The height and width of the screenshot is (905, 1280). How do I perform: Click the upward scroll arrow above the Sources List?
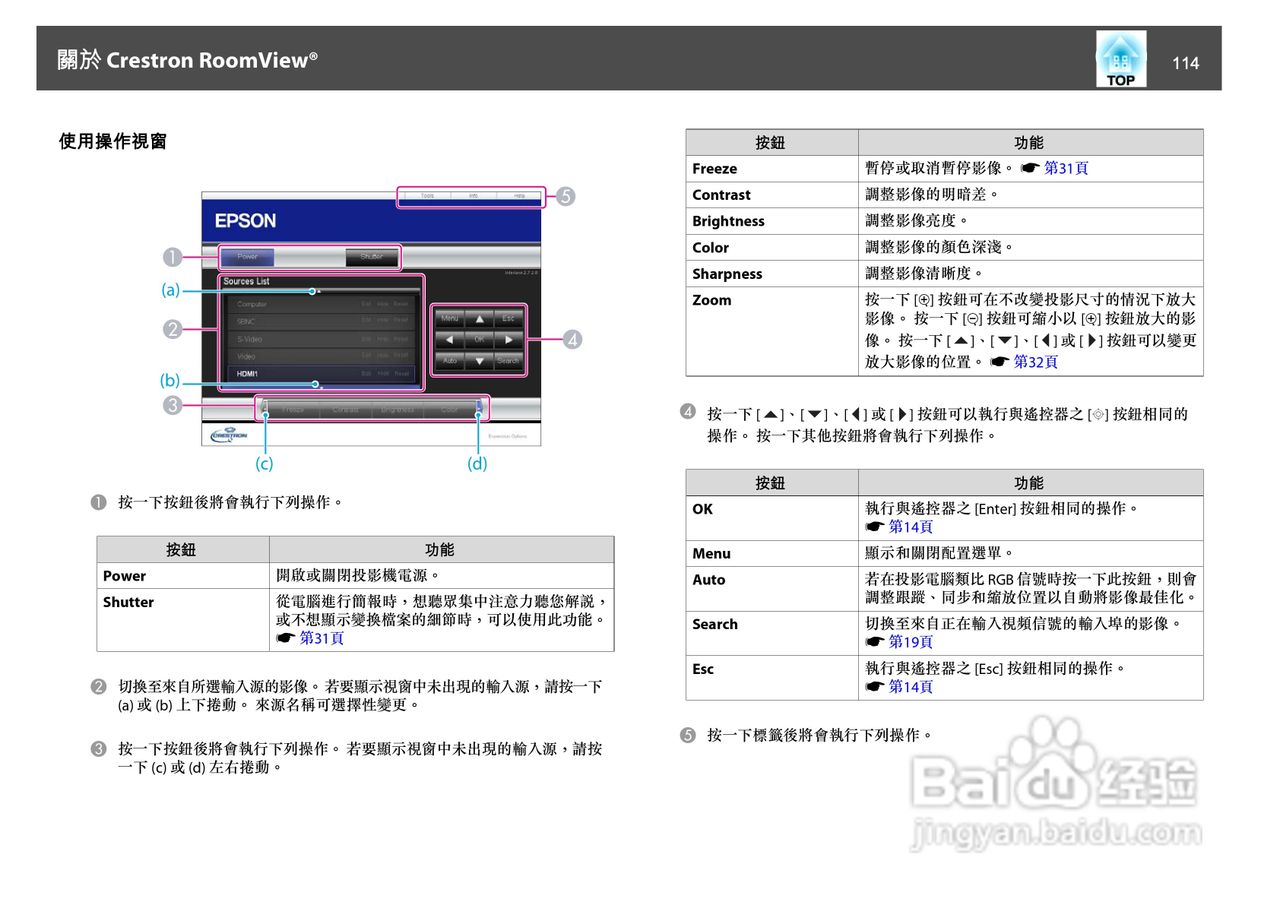tap(319, 290)
